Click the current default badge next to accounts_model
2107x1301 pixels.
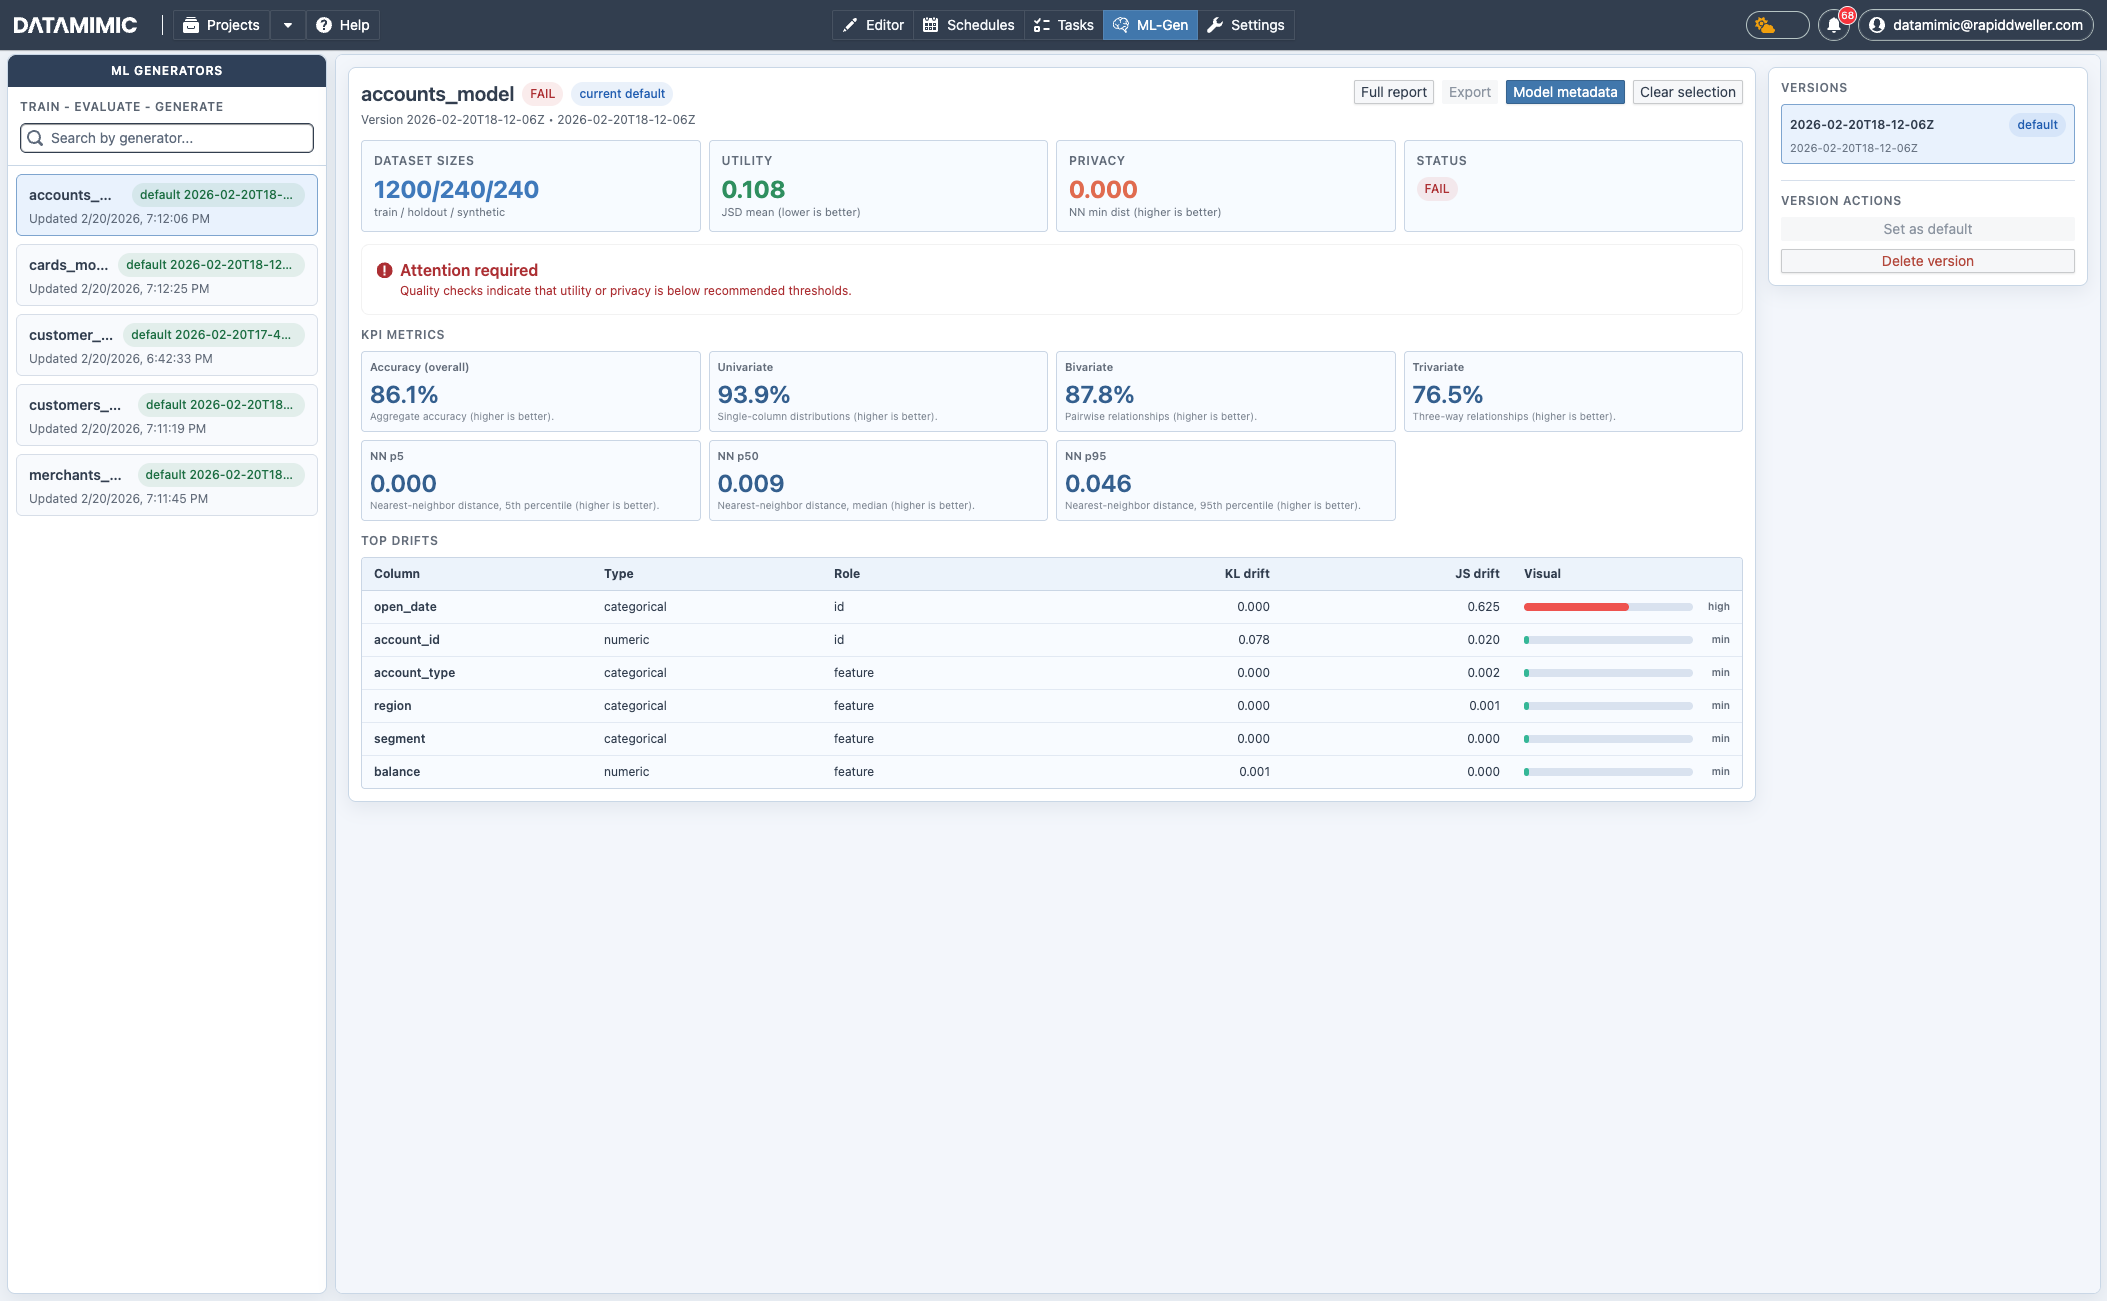coord(621,93)
